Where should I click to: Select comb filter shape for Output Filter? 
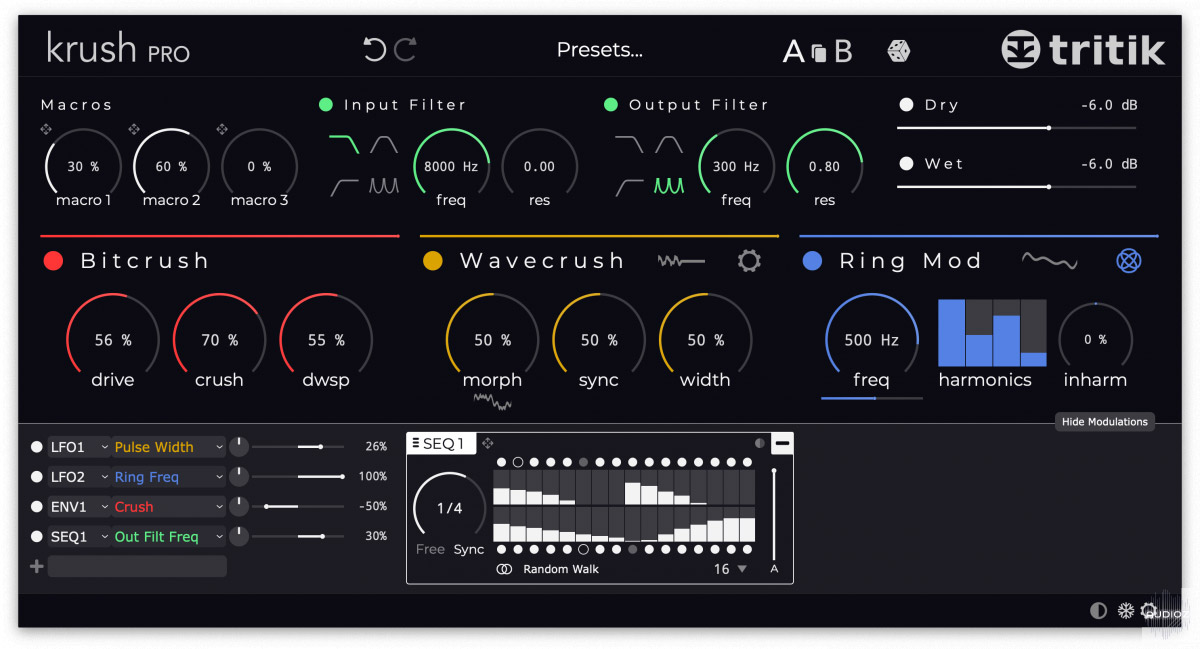[668, 186]
